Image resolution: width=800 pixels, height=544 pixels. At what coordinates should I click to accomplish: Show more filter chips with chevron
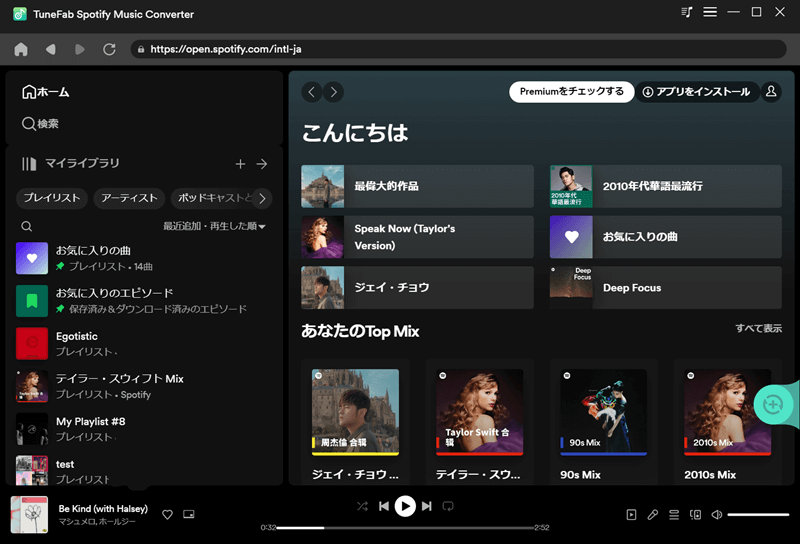click(x=262, y=198)
